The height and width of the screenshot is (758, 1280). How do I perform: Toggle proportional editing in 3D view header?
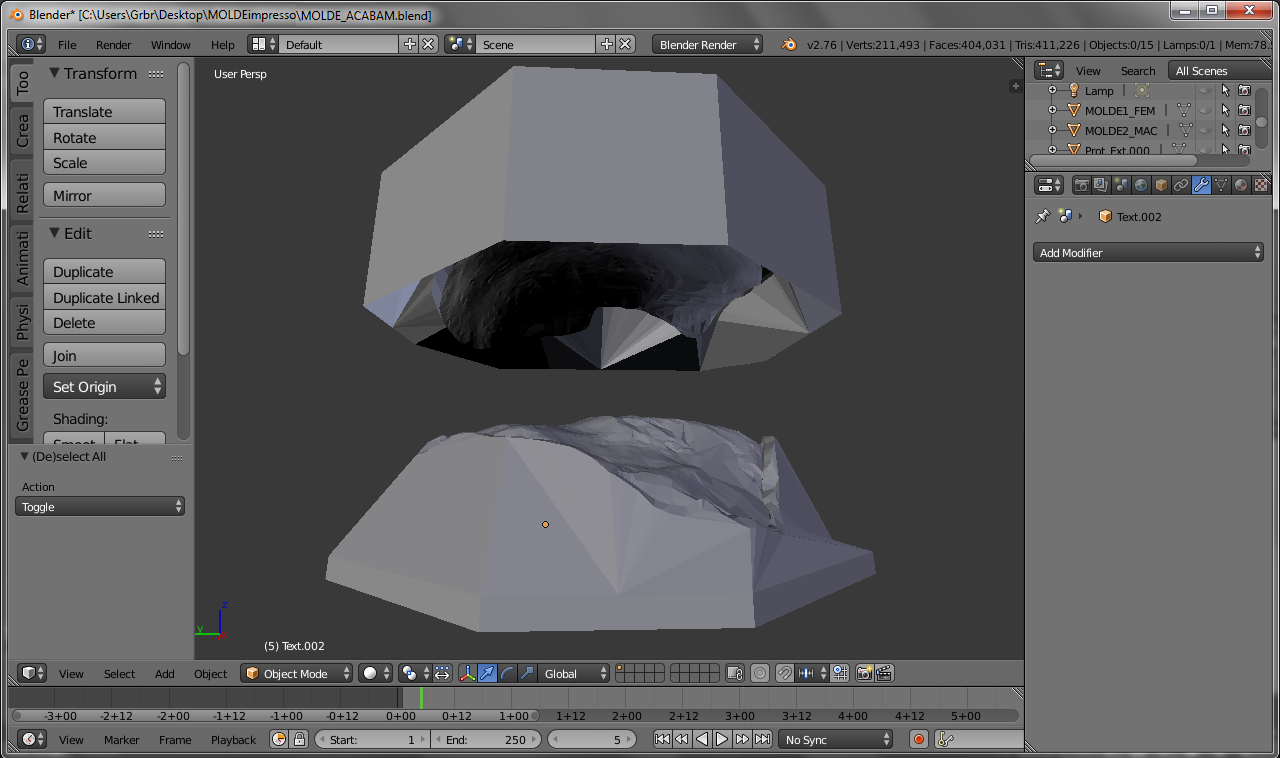(760, 673)
